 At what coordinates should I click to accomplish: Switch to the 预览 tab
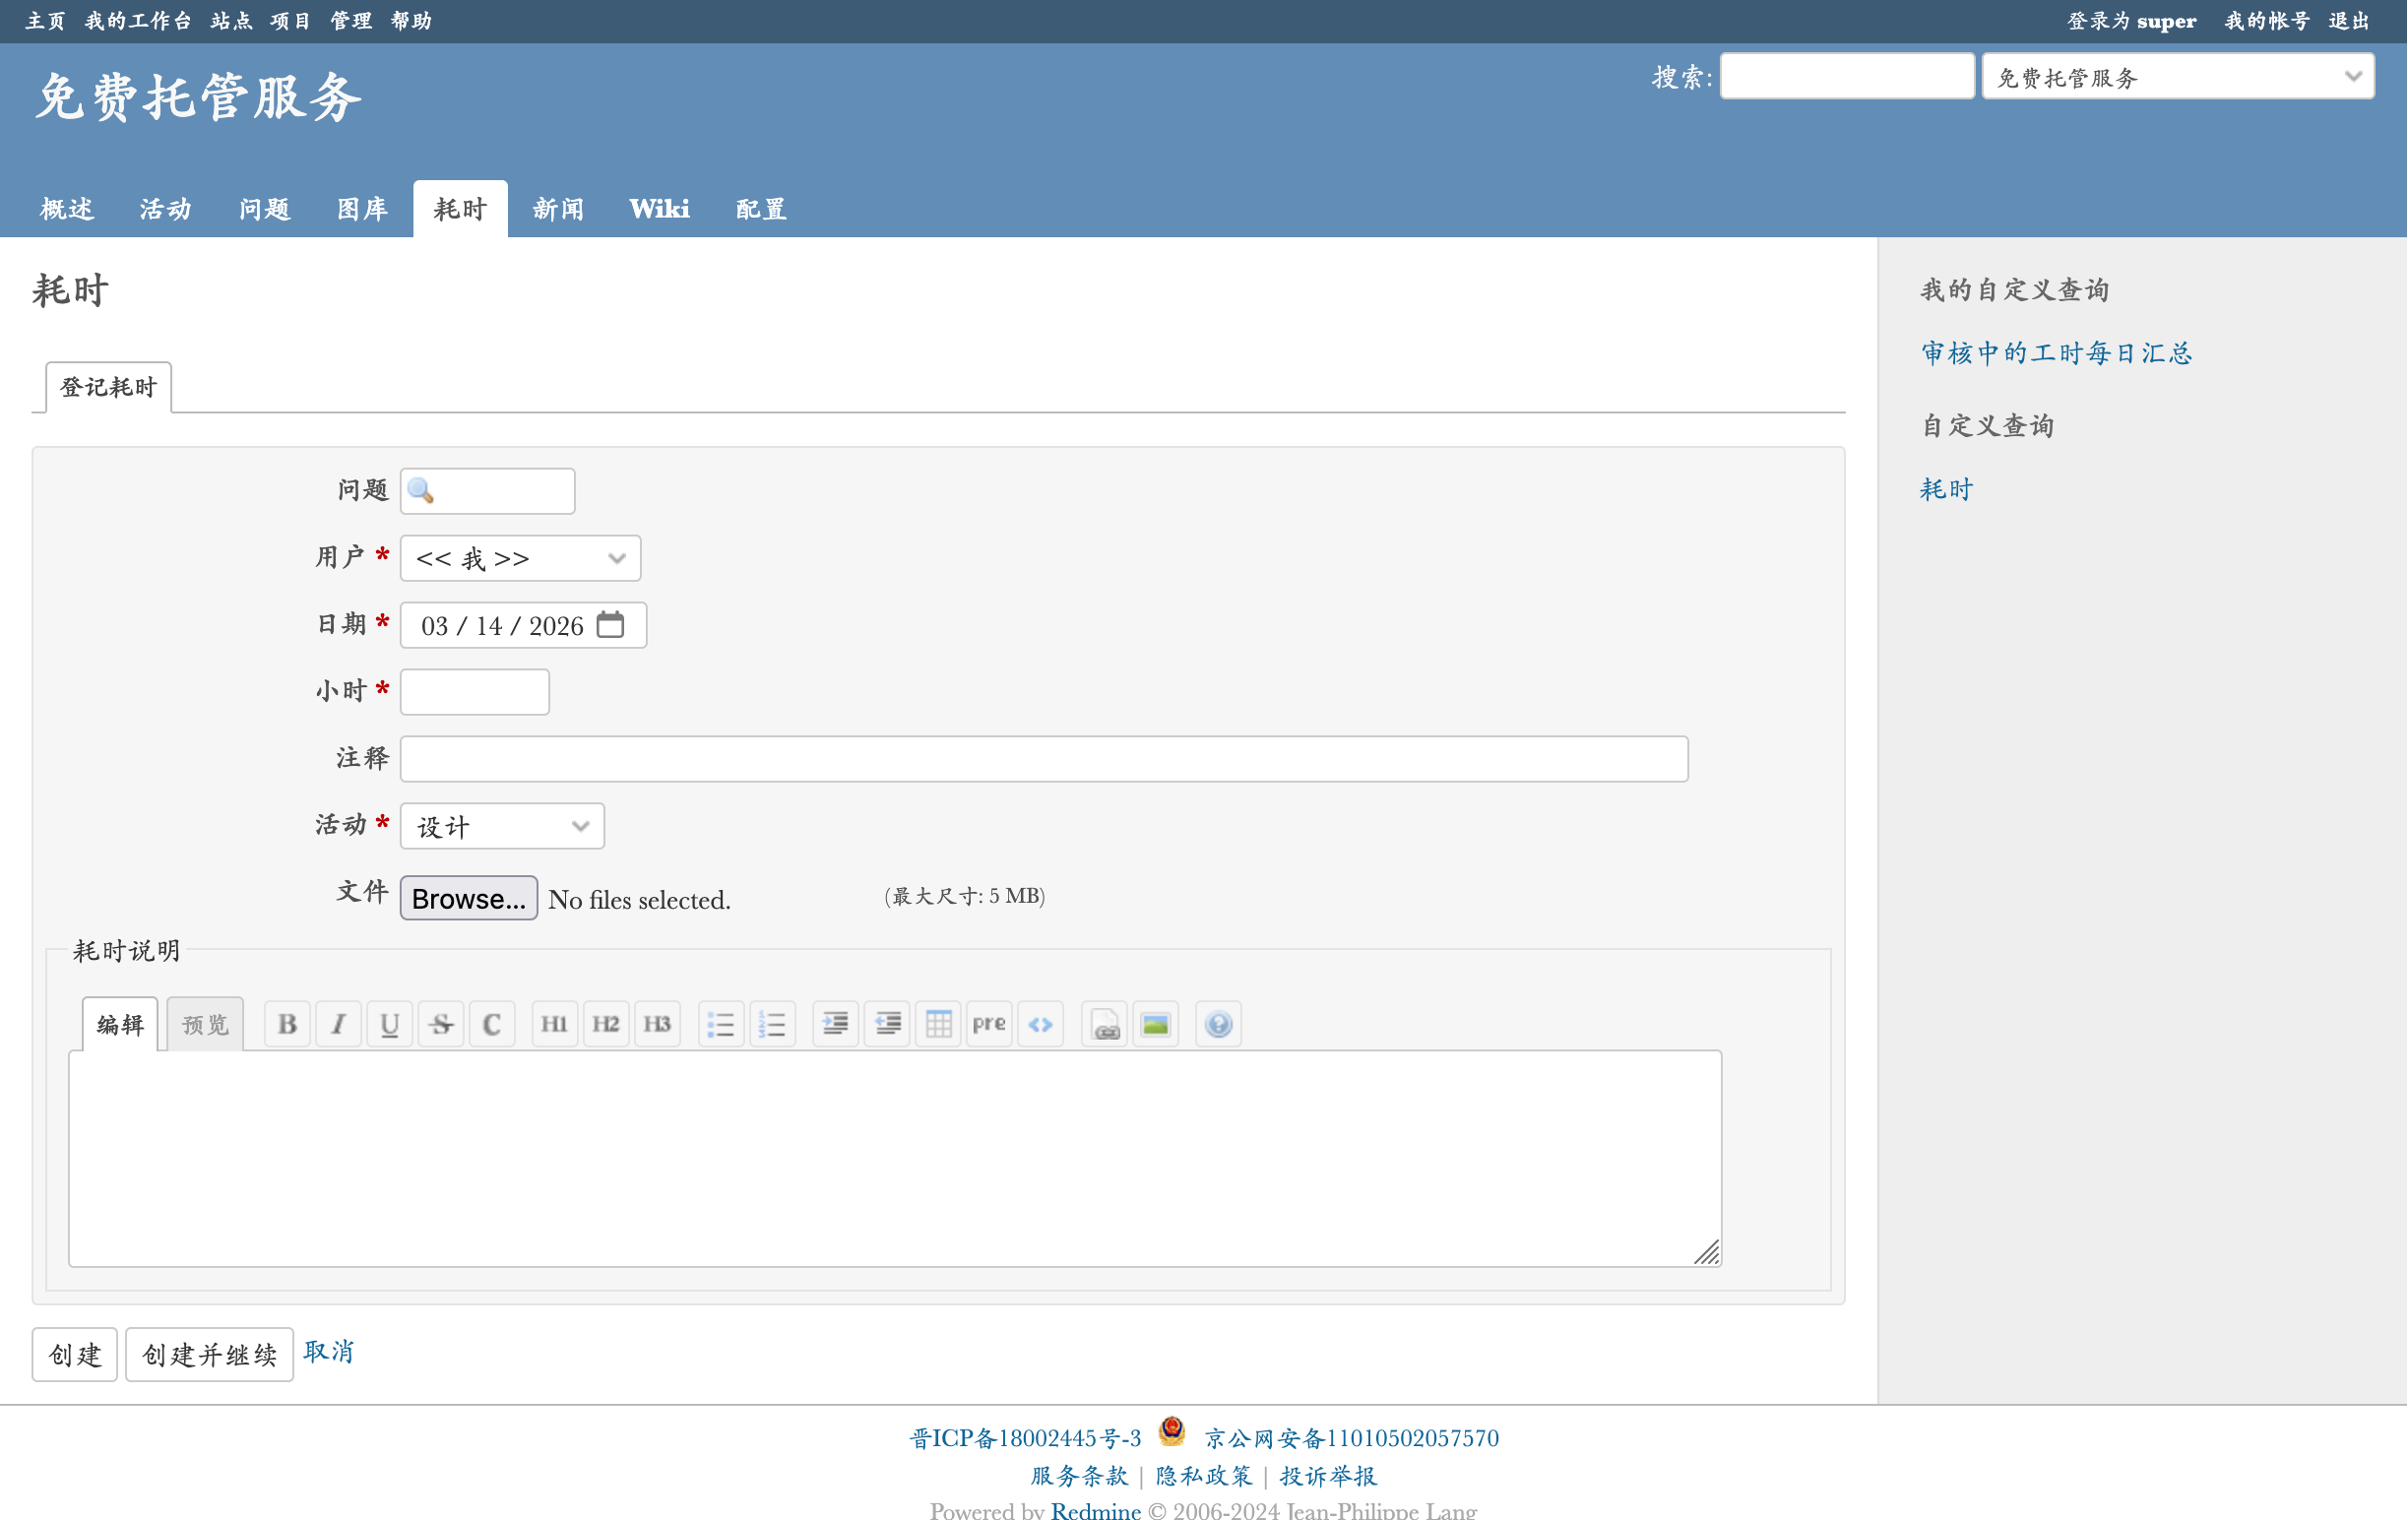tap(205, 1024)
